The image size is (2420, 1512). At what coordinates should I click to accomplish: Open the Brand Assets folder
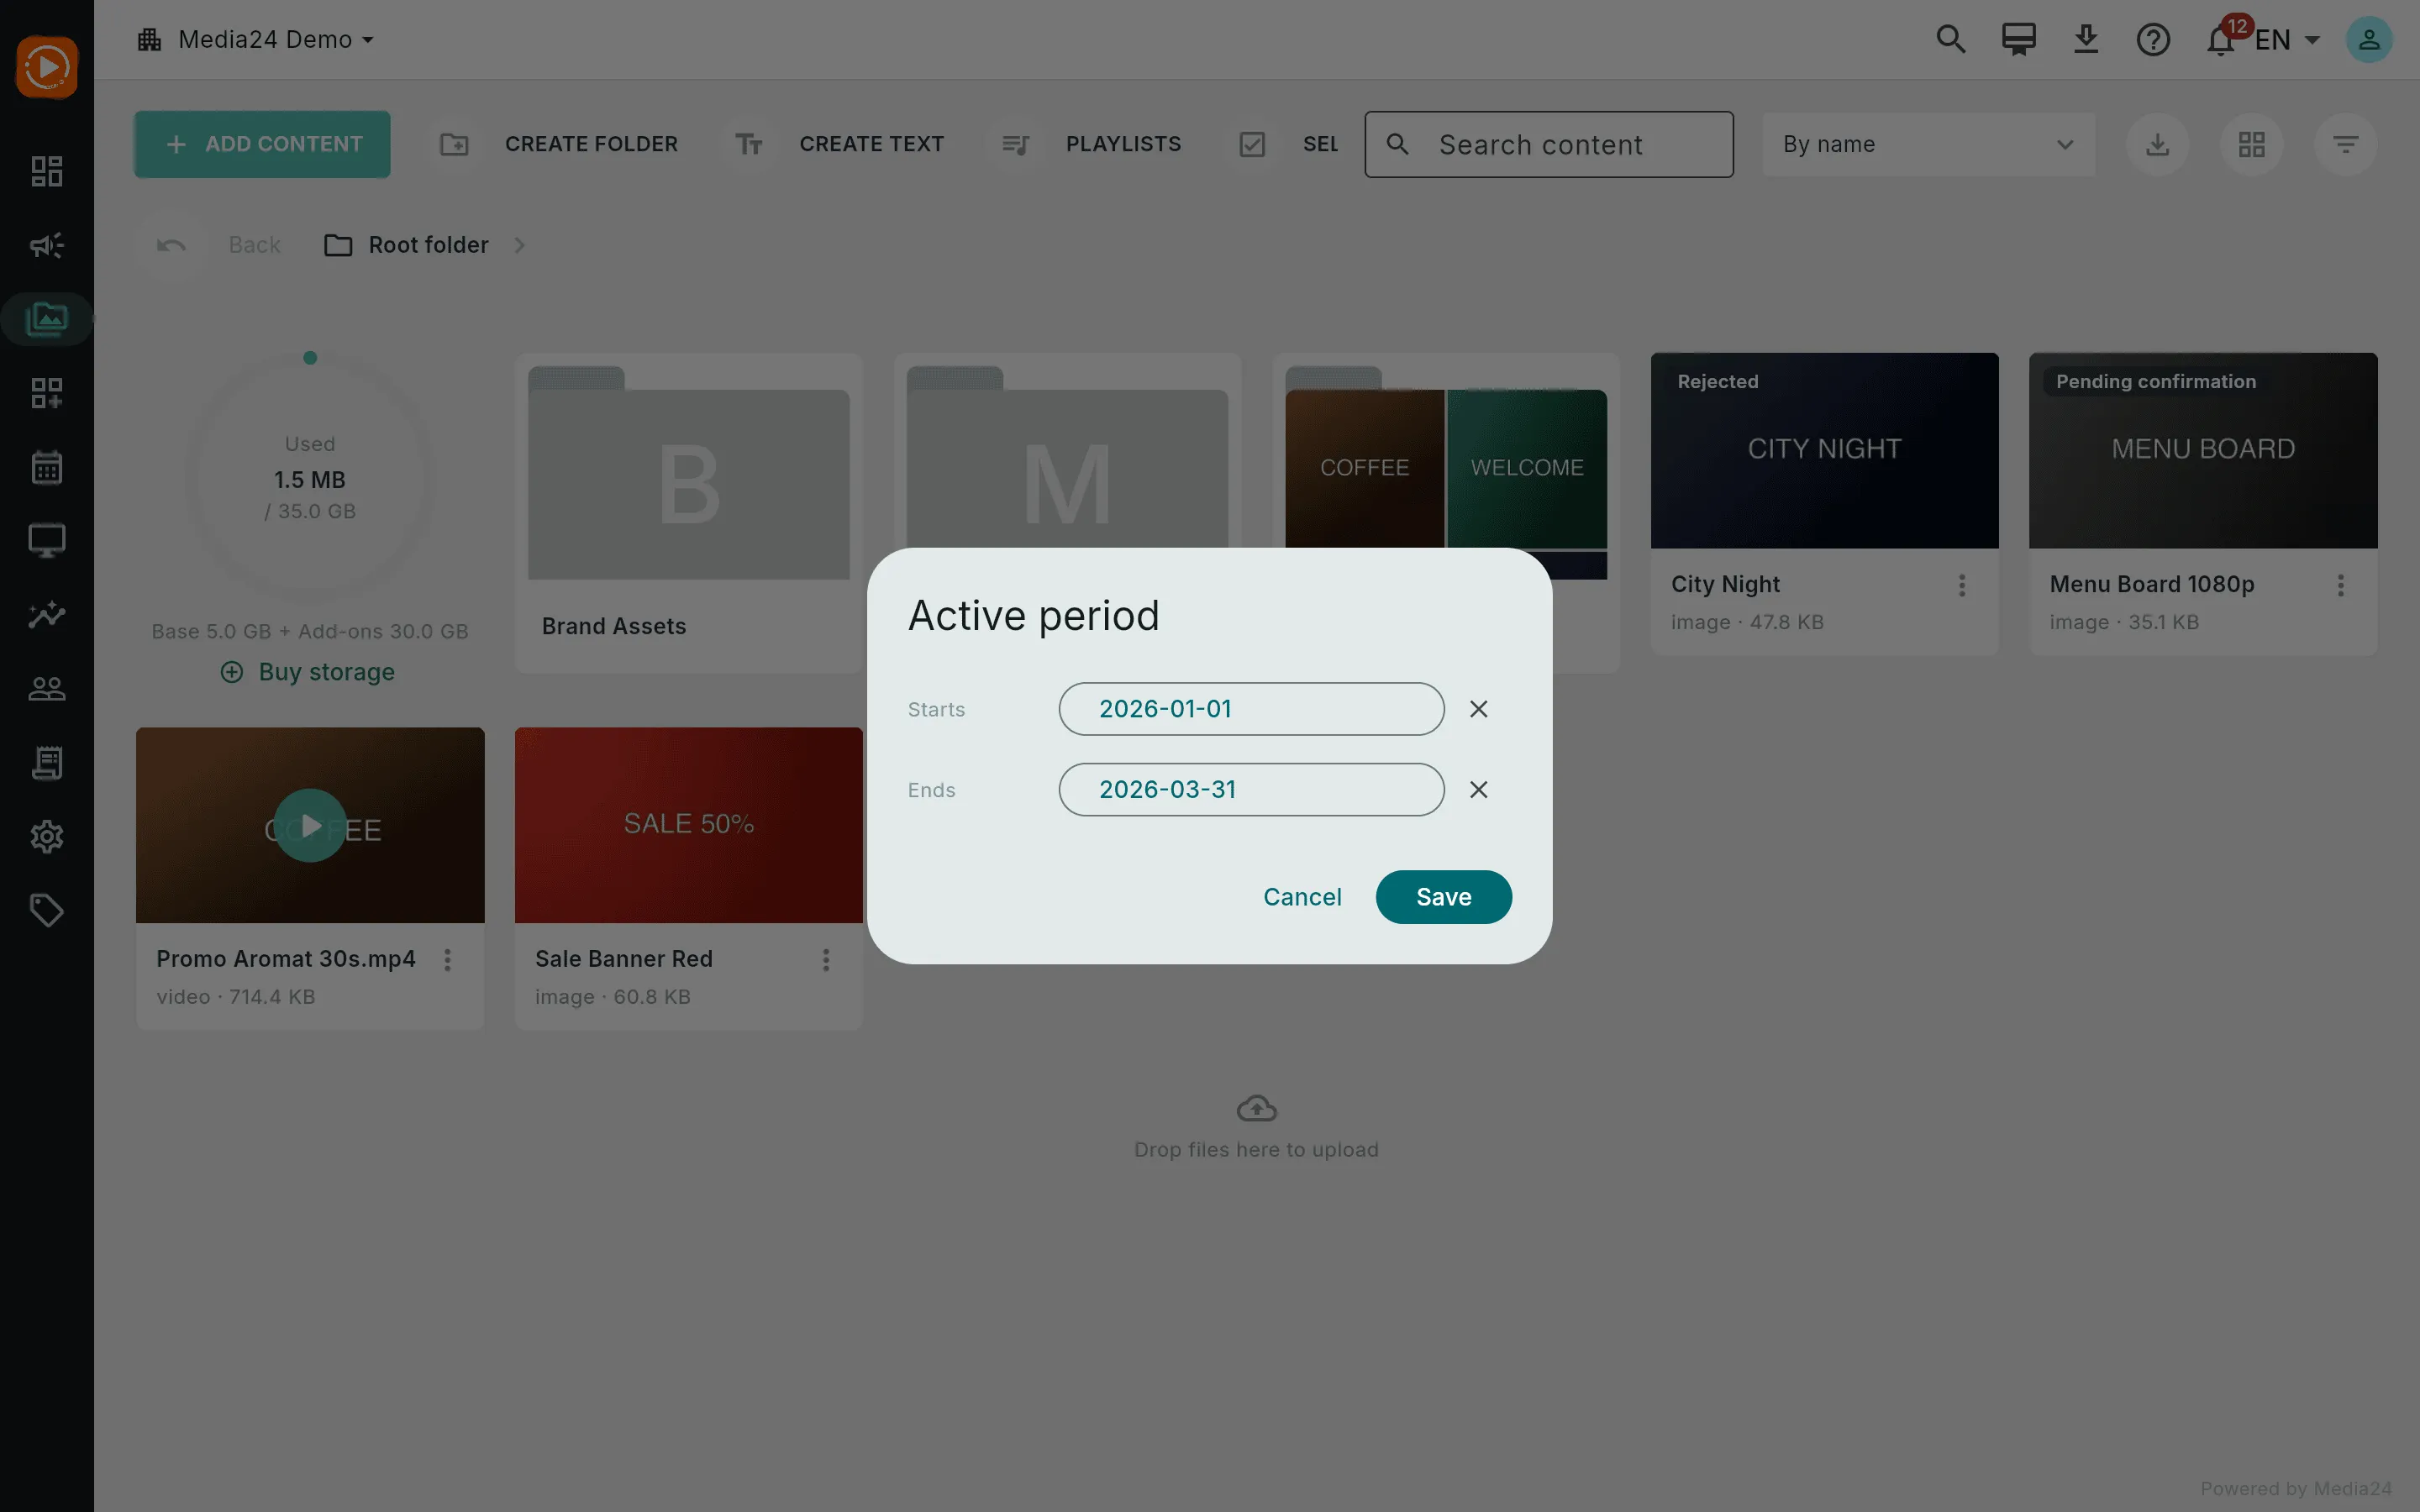[x=688, y=512]
